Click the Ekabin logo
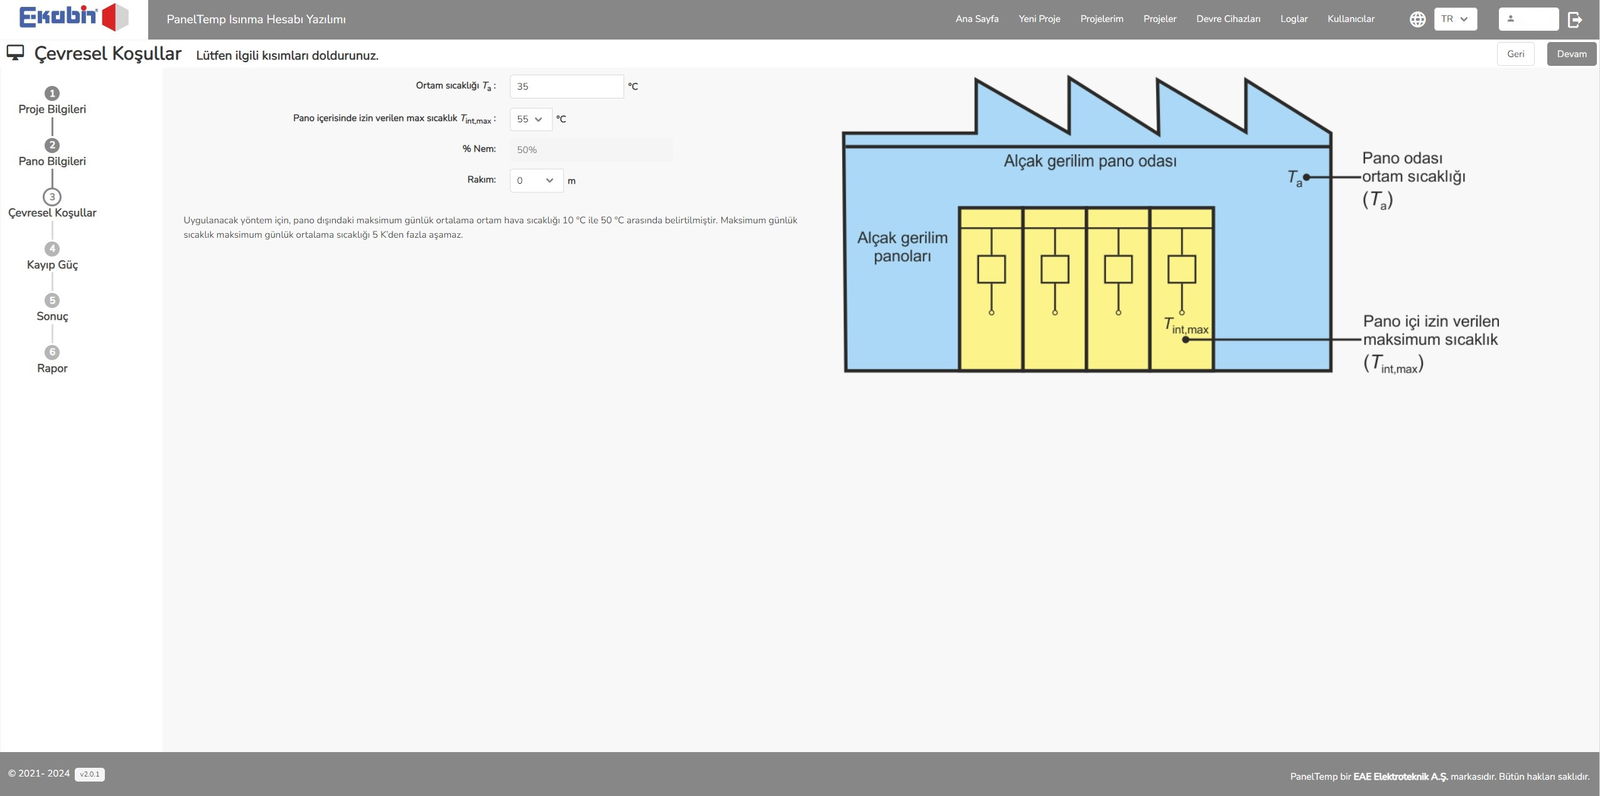1600x796 pixels. pyautogui.click(x=73, y=17)
